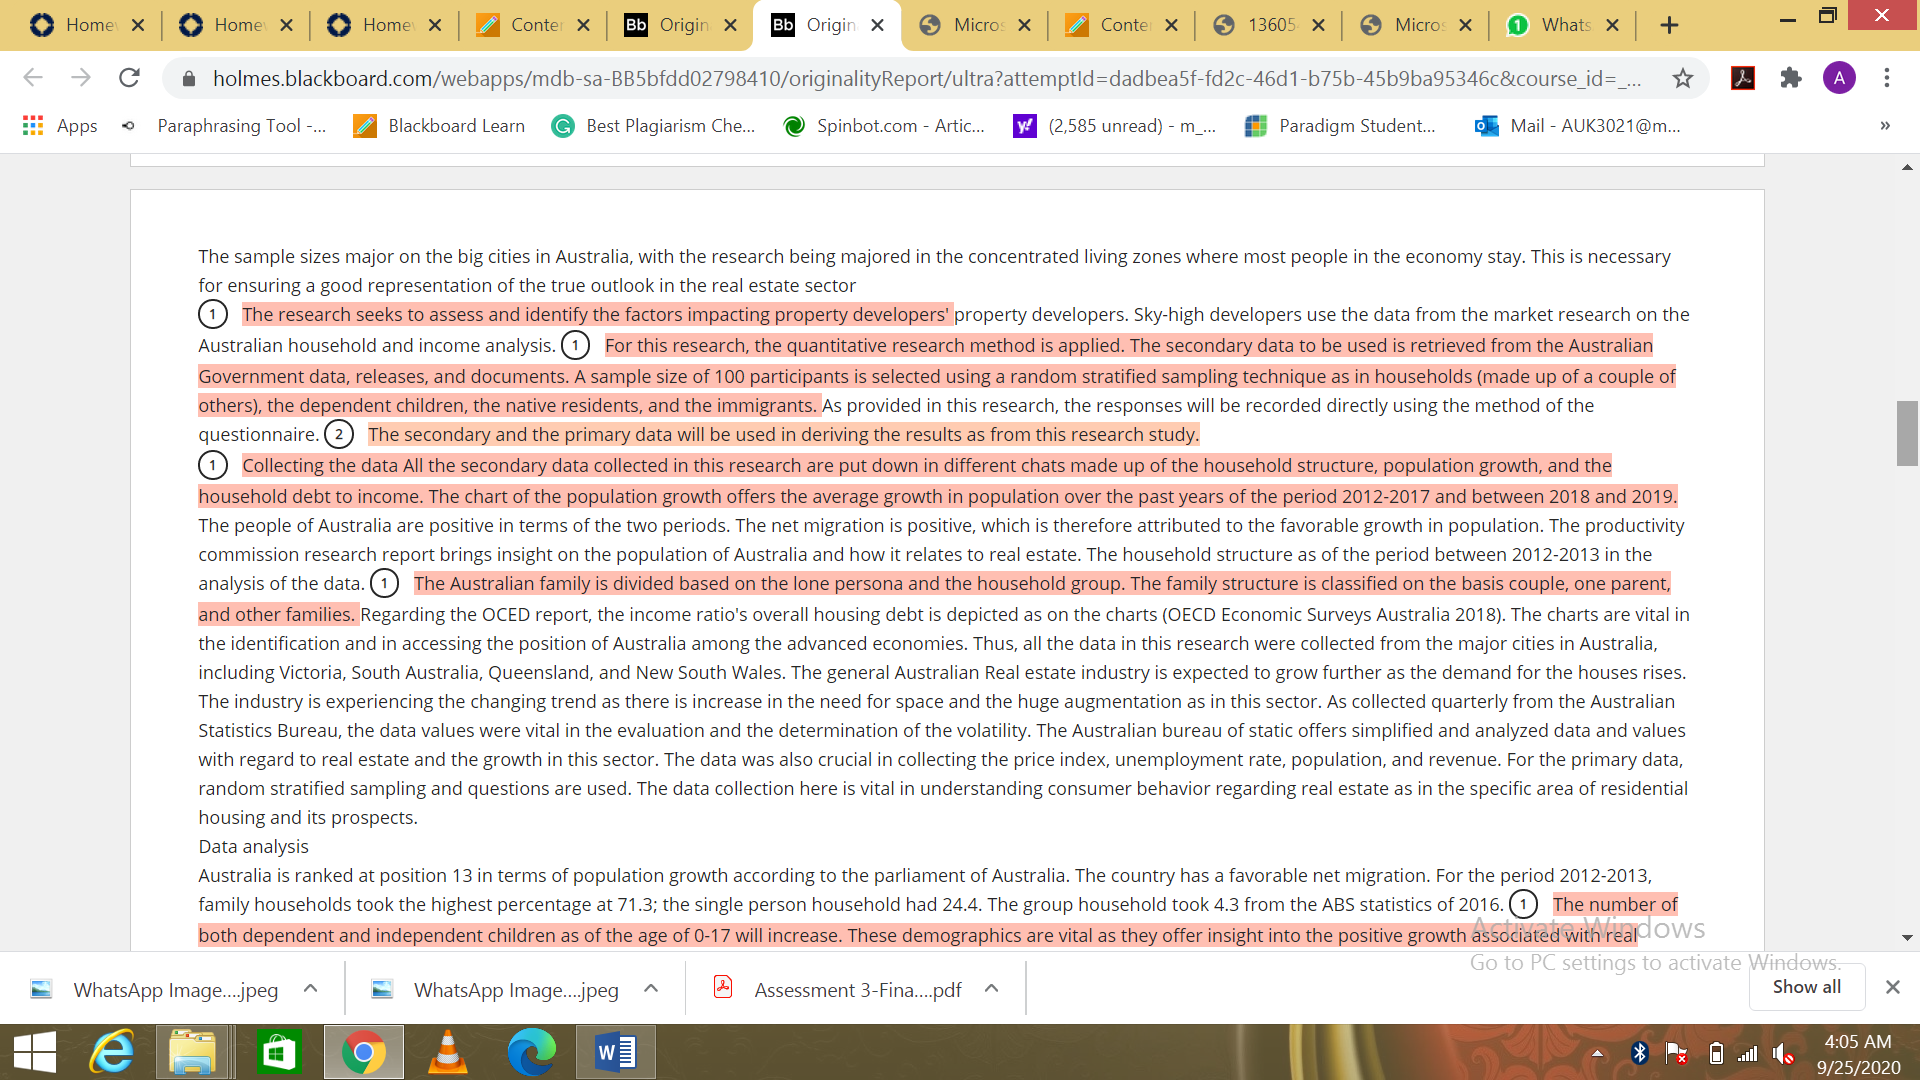Launch Internet Explorer from the taskbar

112,1053
